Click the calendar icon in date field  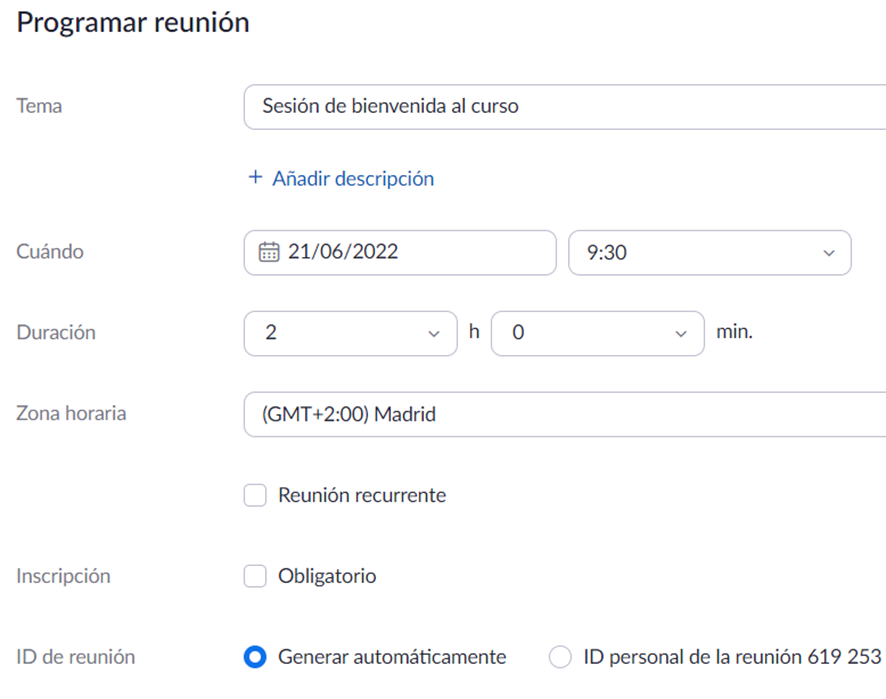[x=269, y=252]
